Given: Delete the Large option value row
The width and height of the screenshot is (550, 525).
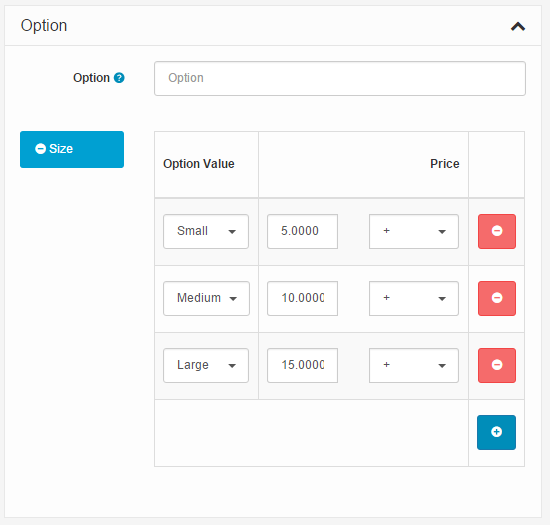Looking at the screenshot, I should 497,365.
